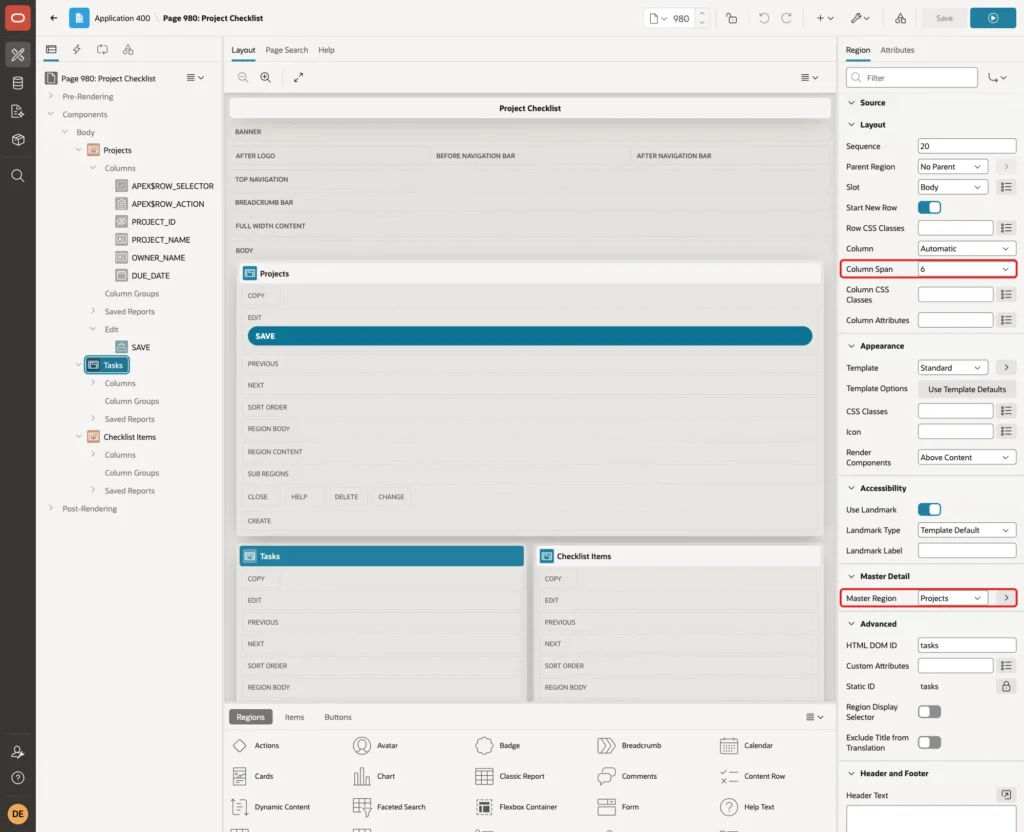Toggle the Start New Row switch
Viewport: 1024px width, 832px height.
point(929,208)
